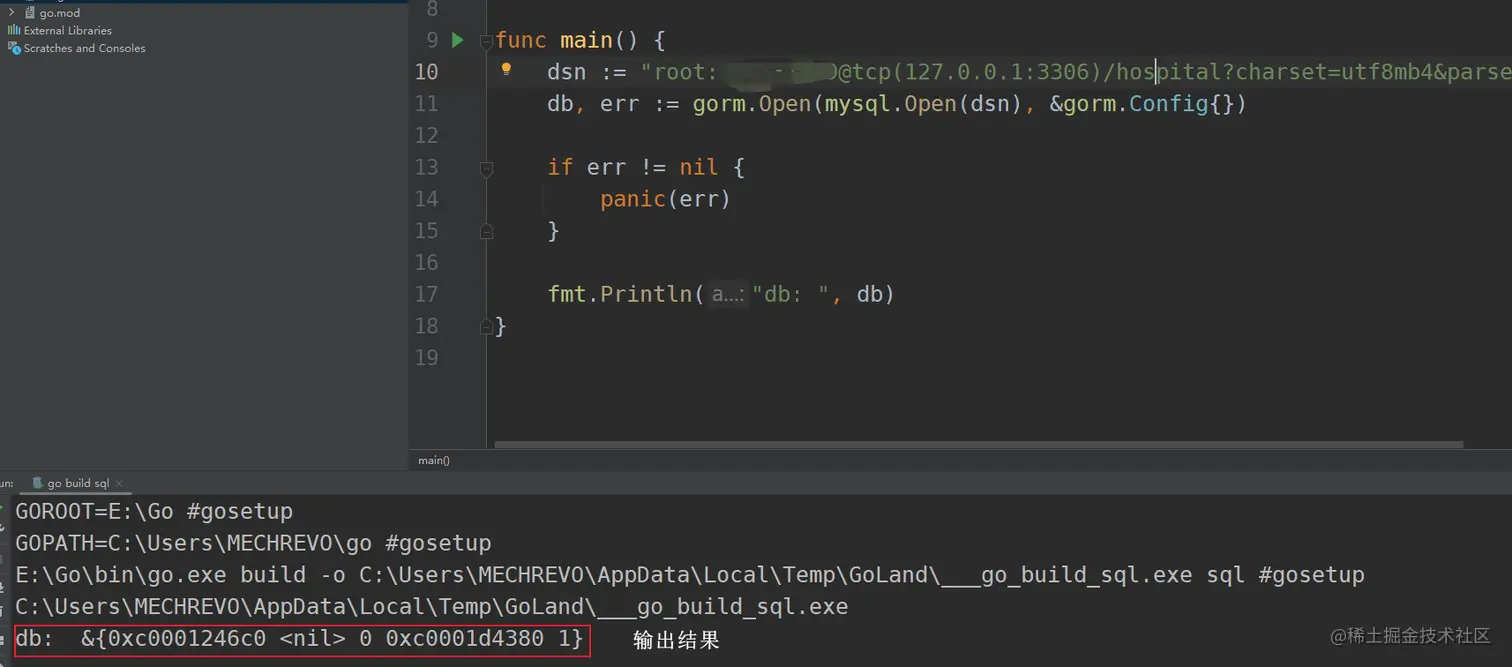Click the fold end marker on line 18
Viewport: 1512px width, 667px height.
point(486,326)
